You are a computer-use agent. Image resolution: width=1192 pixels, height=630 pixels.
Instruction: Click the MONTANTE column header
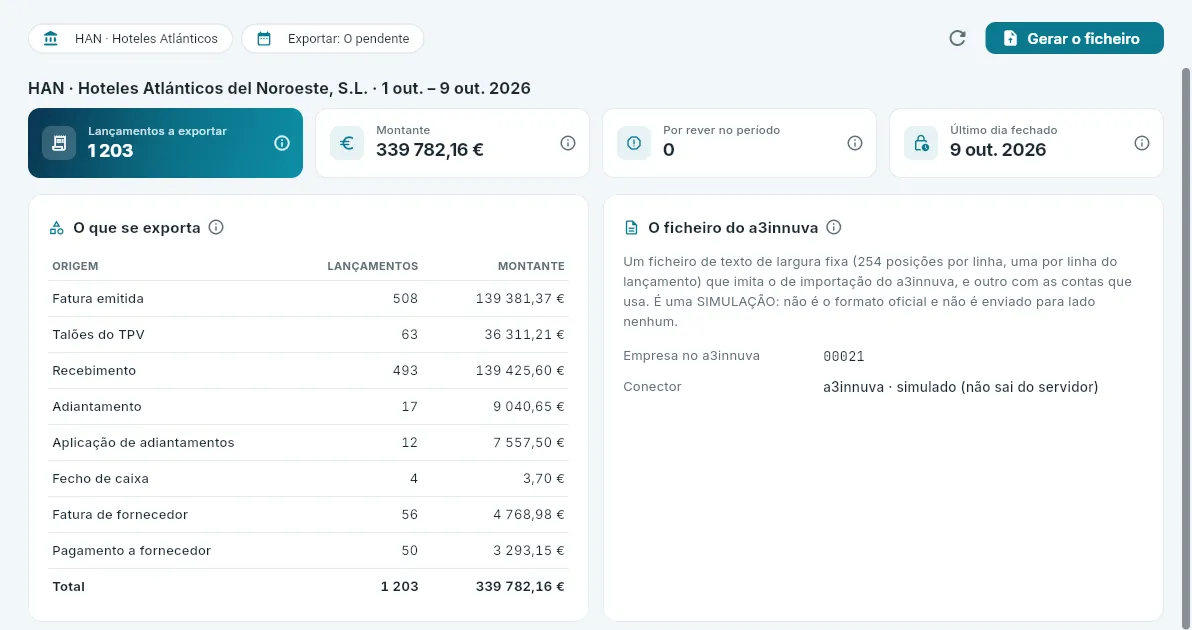(x=531, y=266)
